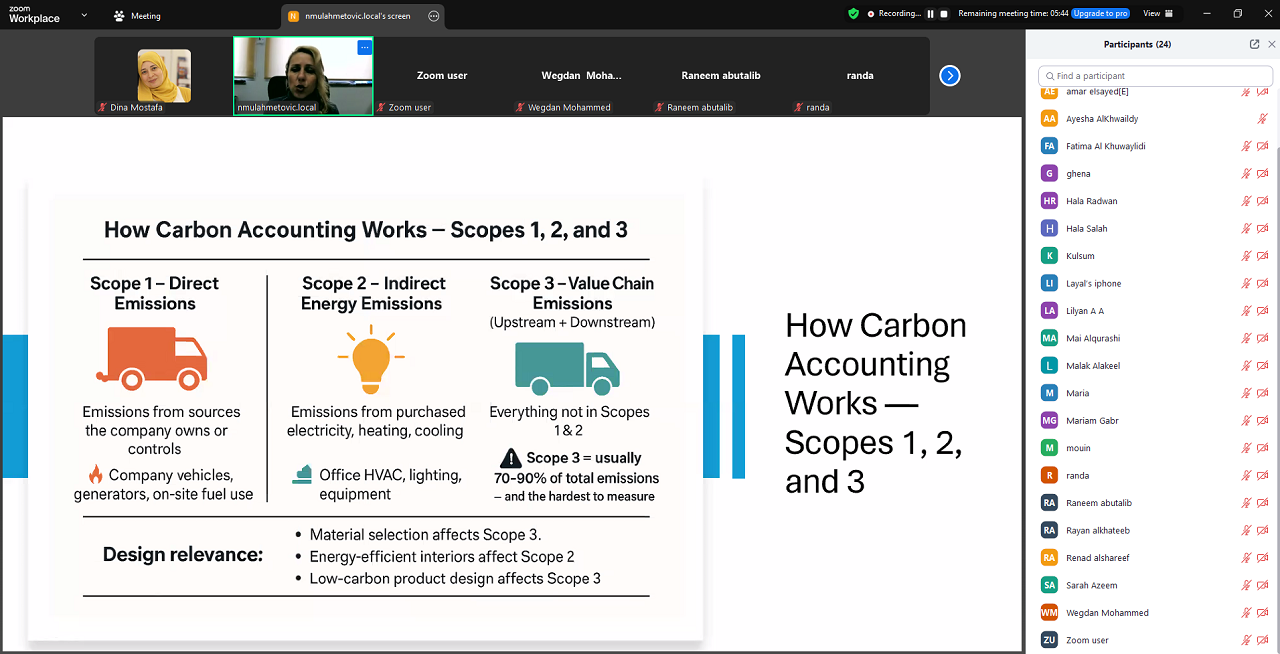Show next page of video thumbnails
The width and height of the screenshot is (1280, 654).
pos(950,76)
